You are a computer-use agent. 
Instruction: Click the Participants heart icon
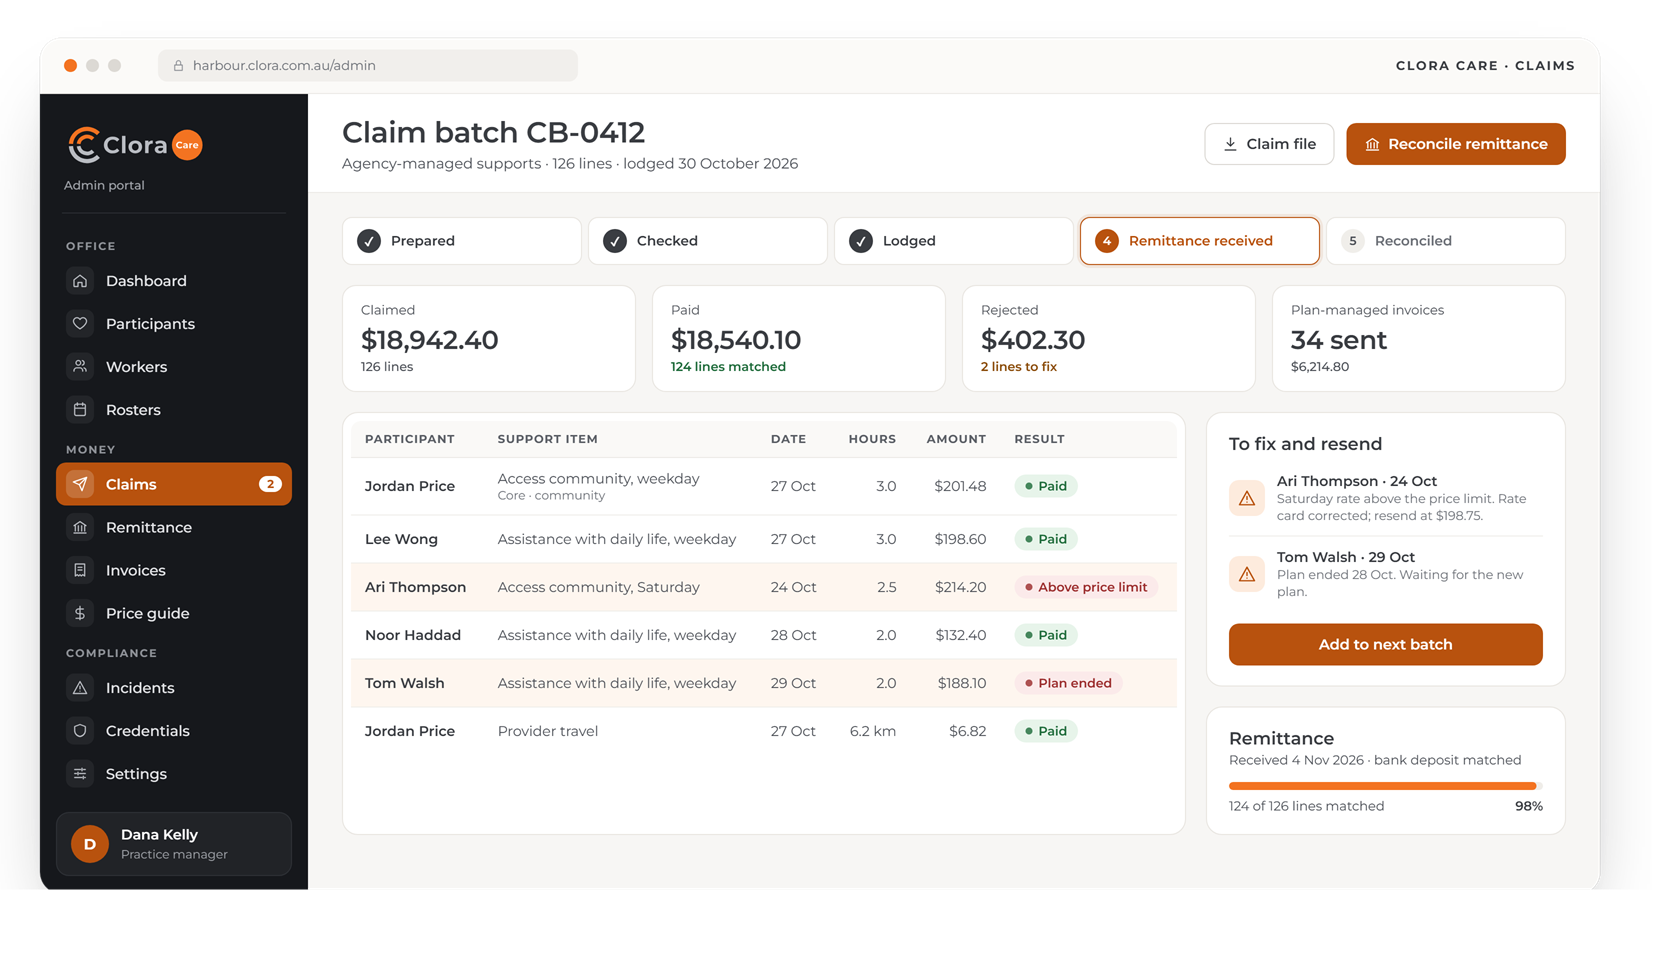80,324
